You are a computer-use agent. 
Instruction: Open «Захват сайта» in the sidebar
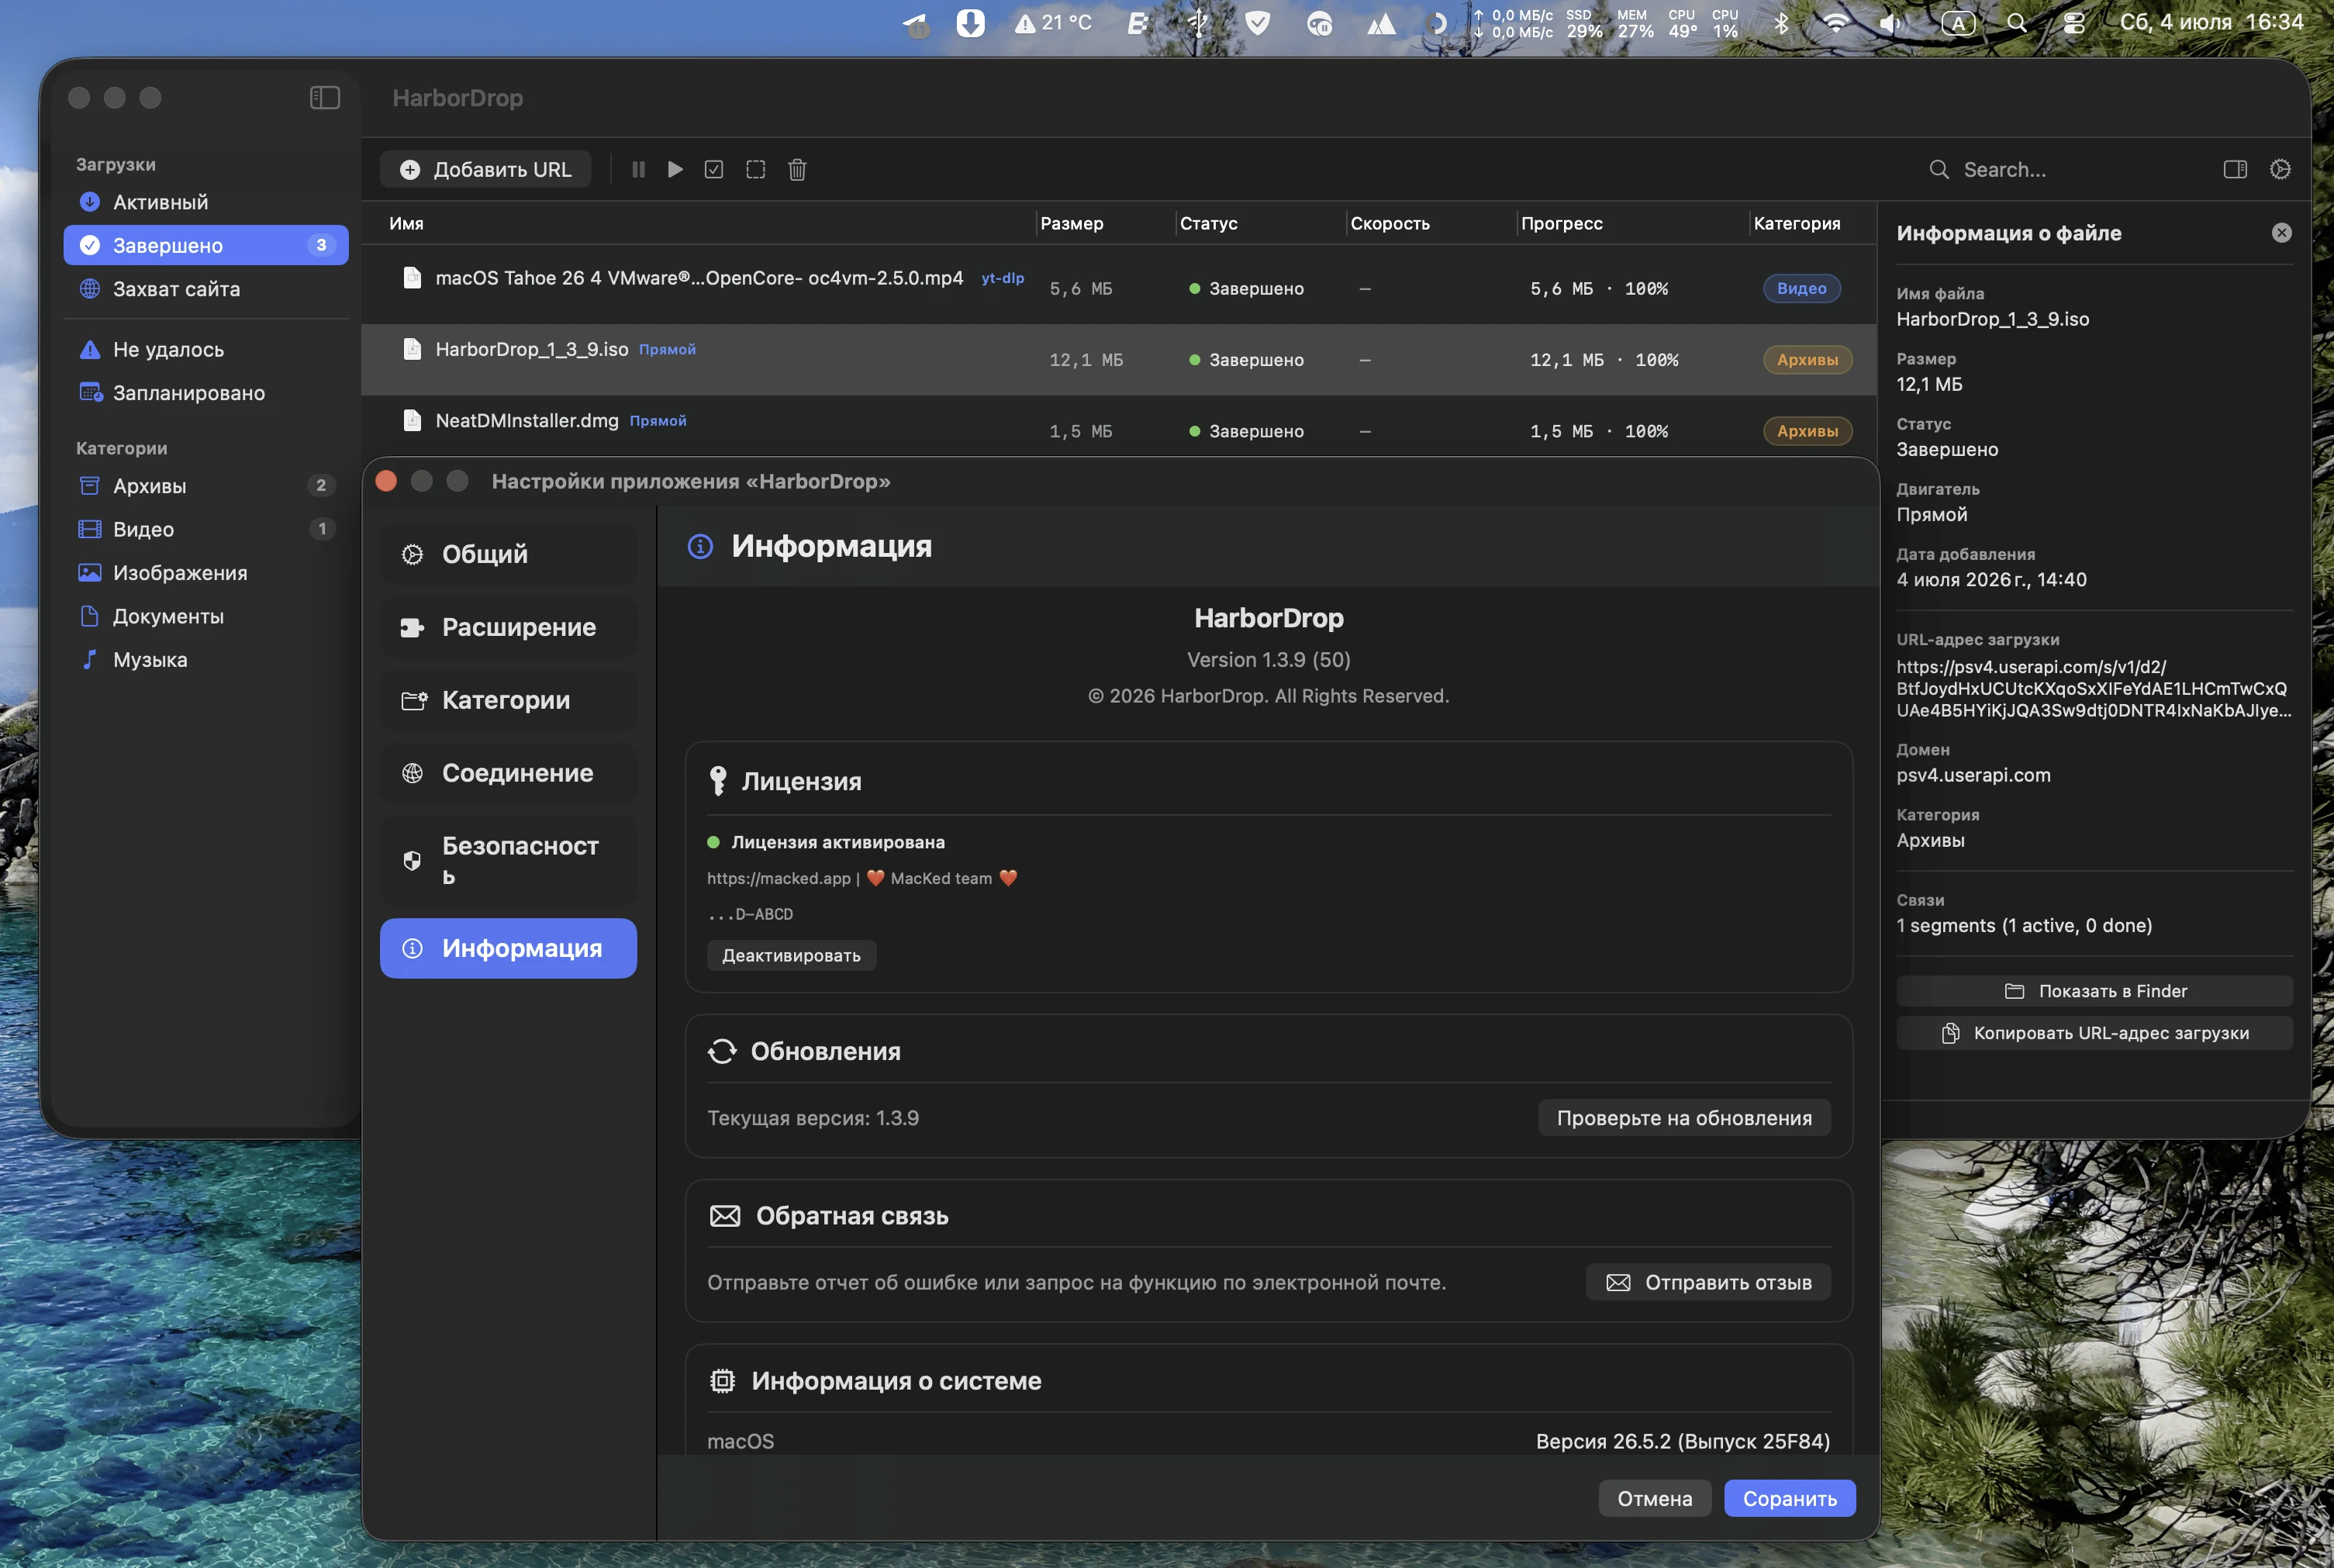click(205, 289)
